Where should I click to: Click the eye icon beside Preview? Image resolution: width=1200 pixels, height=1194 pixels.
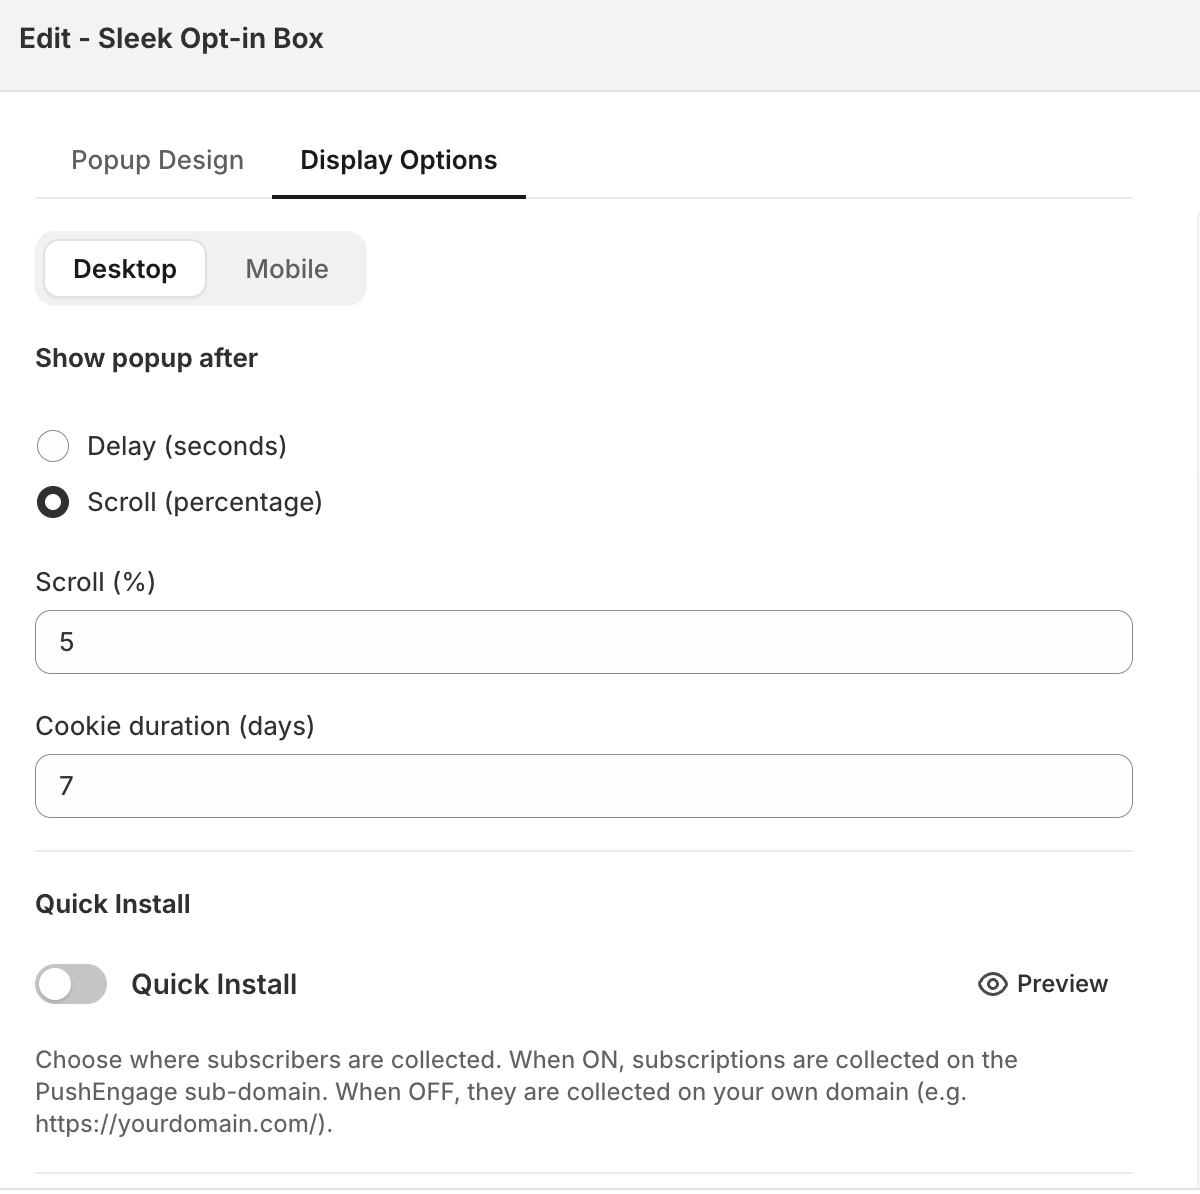(x=992, y=985)
